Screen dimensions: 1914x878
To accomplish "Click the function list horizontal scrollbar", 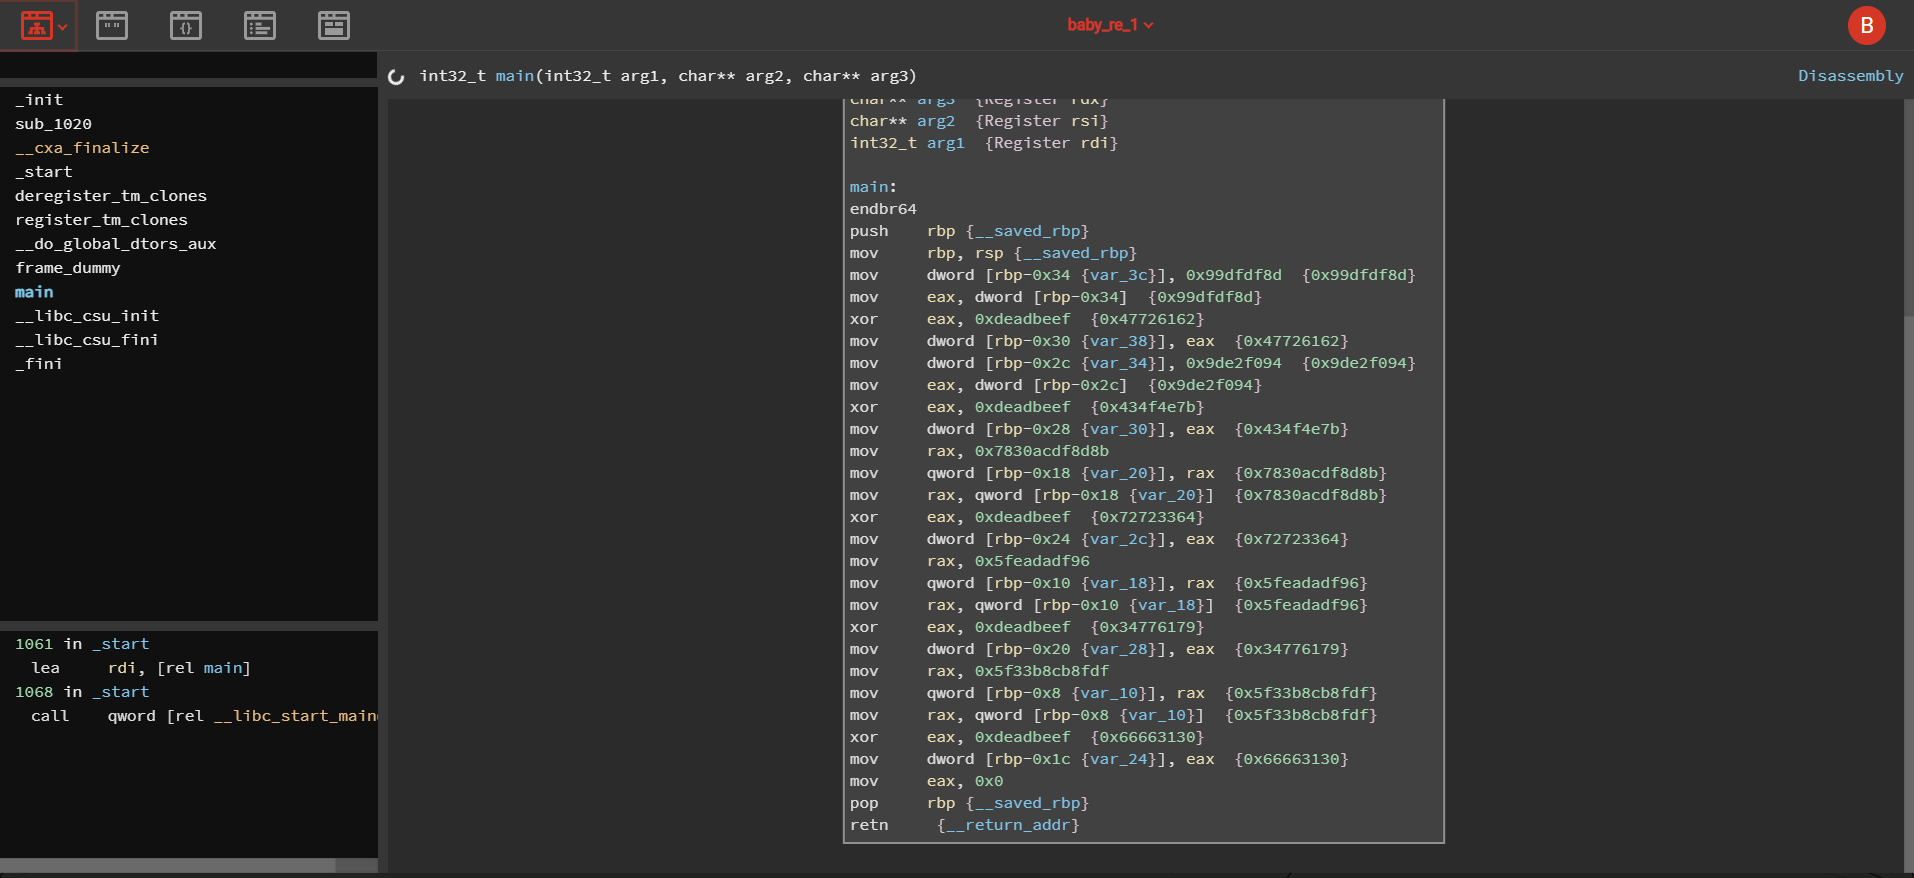I will click(x=168, y=865).
